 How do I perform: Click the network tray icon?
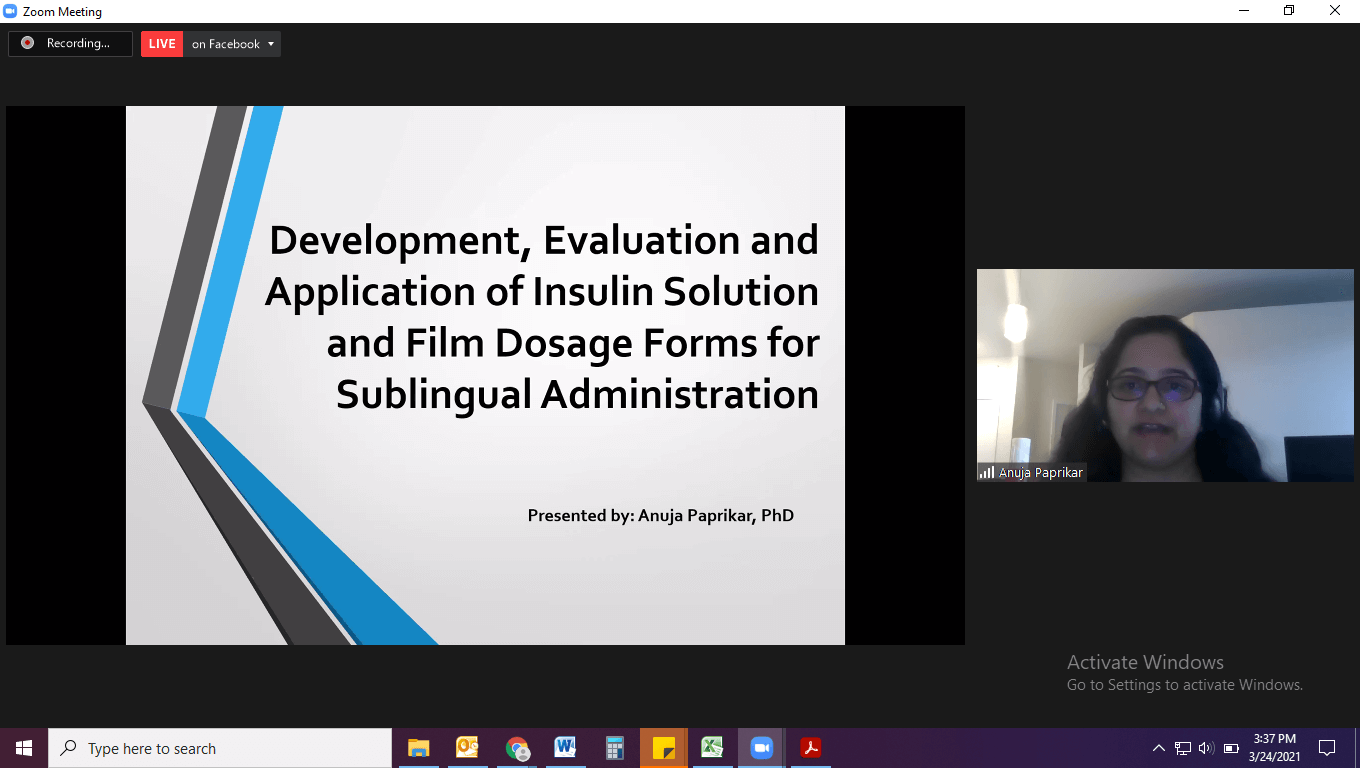pos(1183,748)
